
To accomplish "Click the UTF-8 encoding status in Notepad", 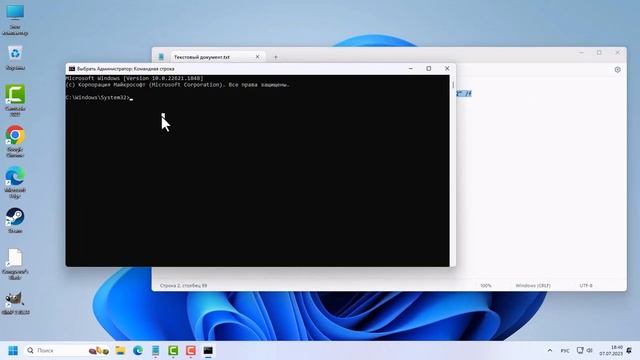I will (586, 286).
